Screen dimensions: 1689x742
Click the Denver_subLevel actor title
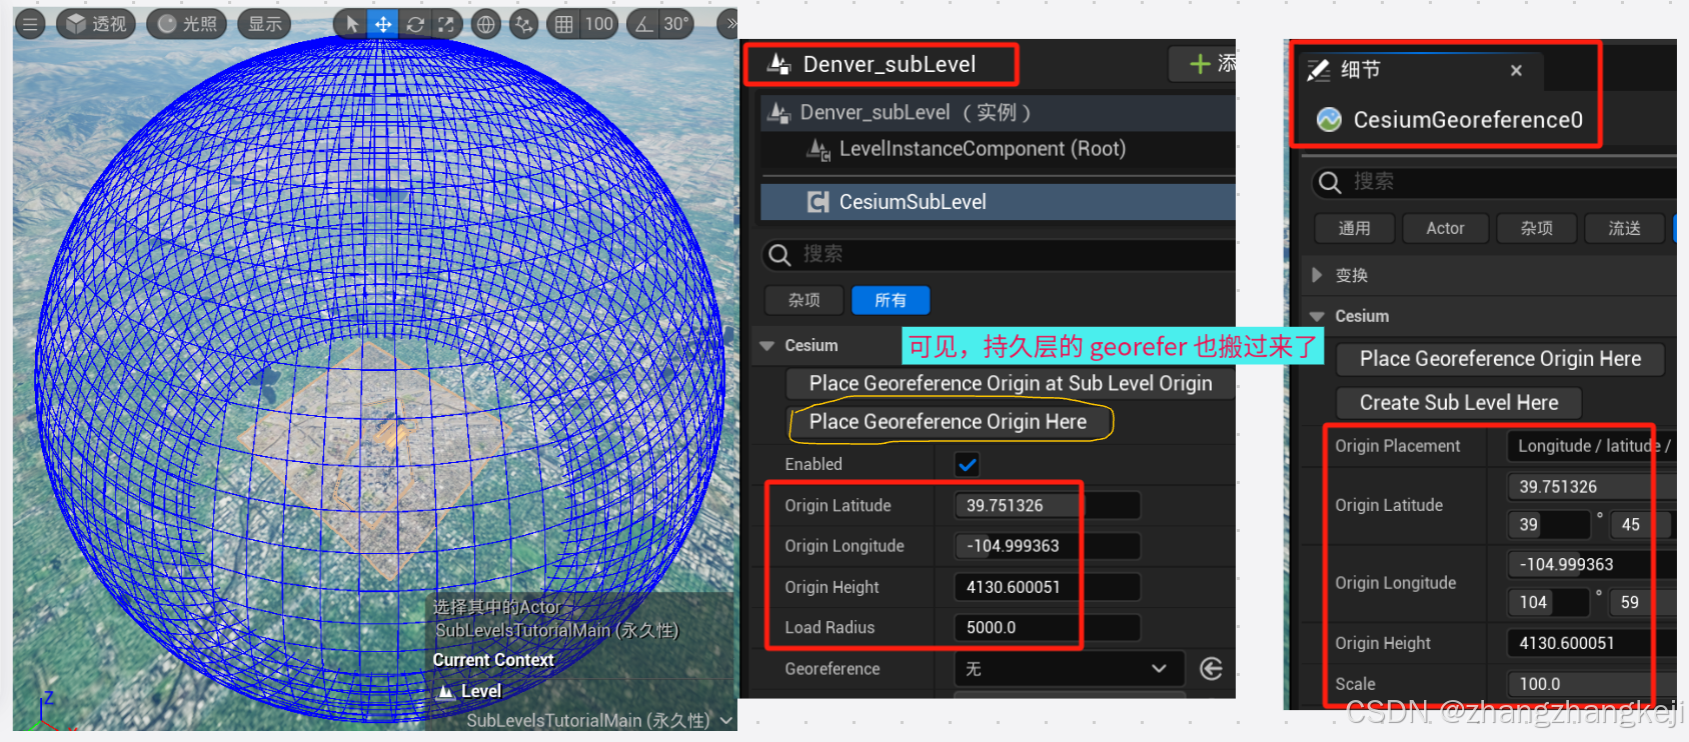[x=889, y=64]
